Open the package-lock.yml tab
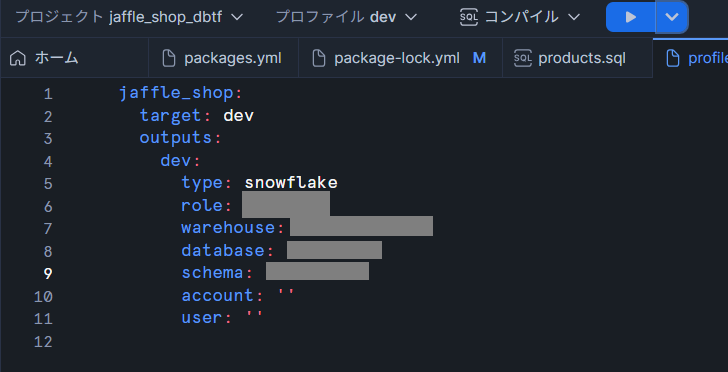Viewport: 728px width, 372px height. tap(400, 58)
